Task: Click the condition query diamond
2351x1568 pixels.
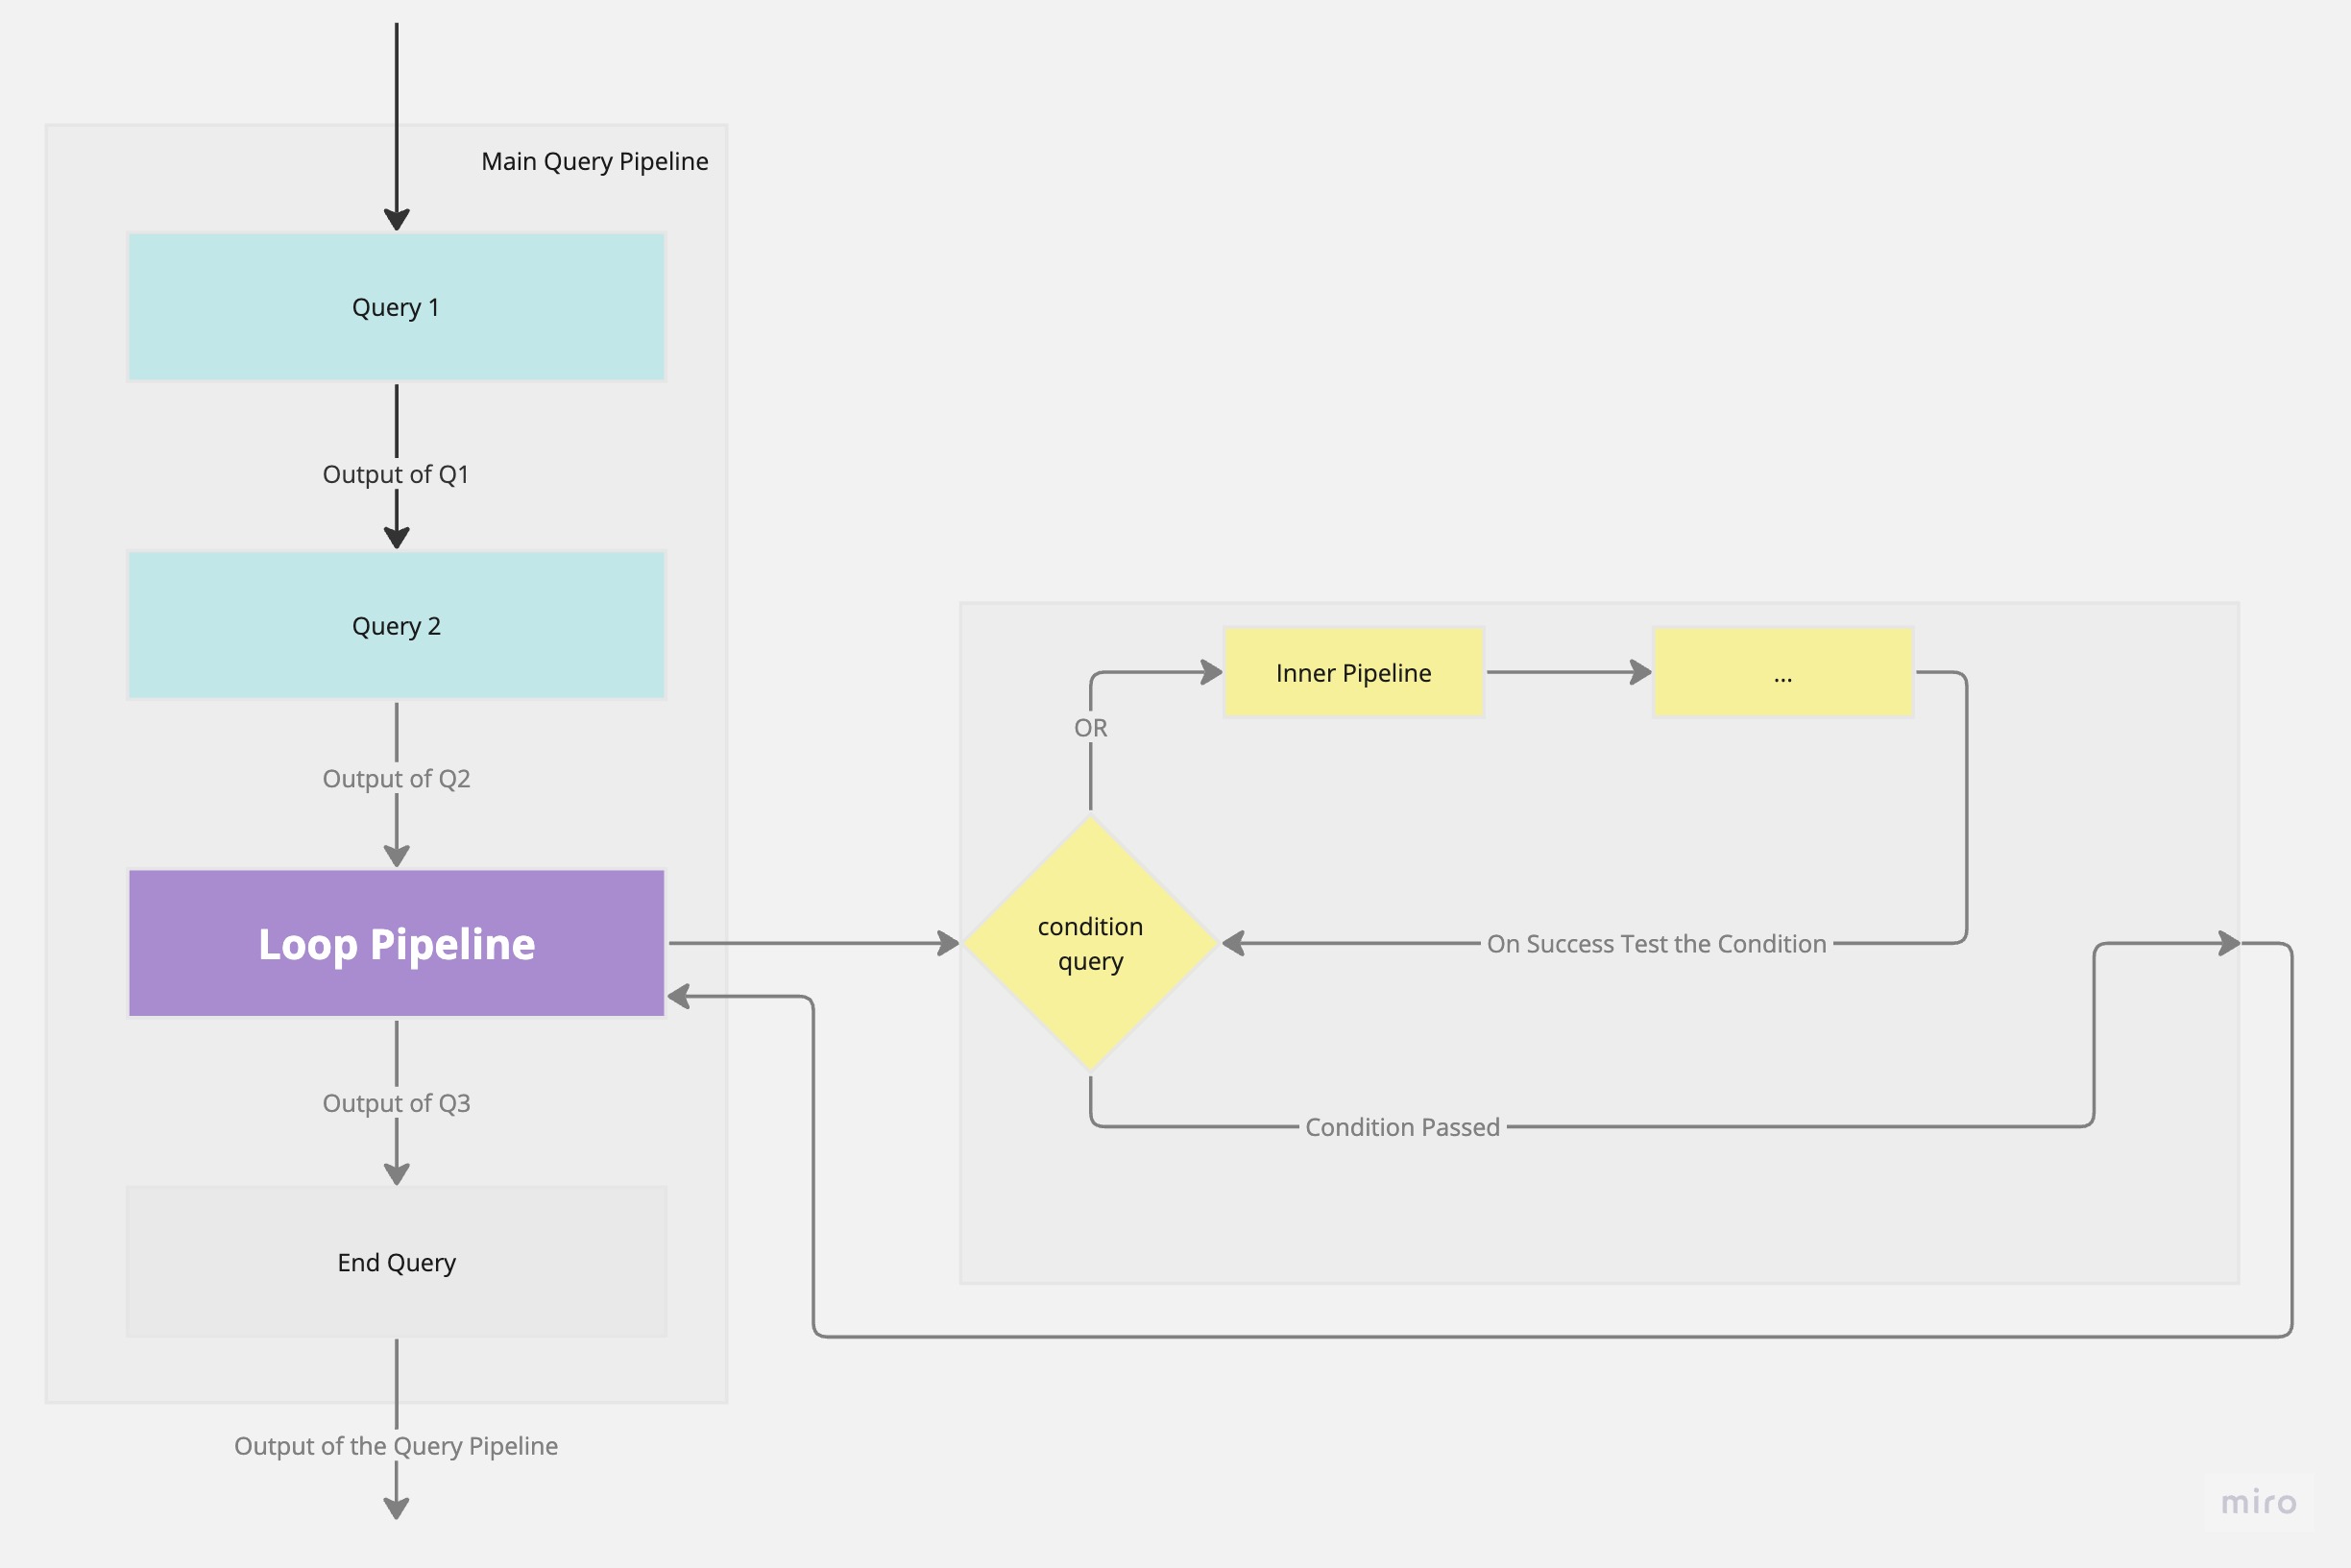Action: pyautogui.click(x=1090, y=943)
